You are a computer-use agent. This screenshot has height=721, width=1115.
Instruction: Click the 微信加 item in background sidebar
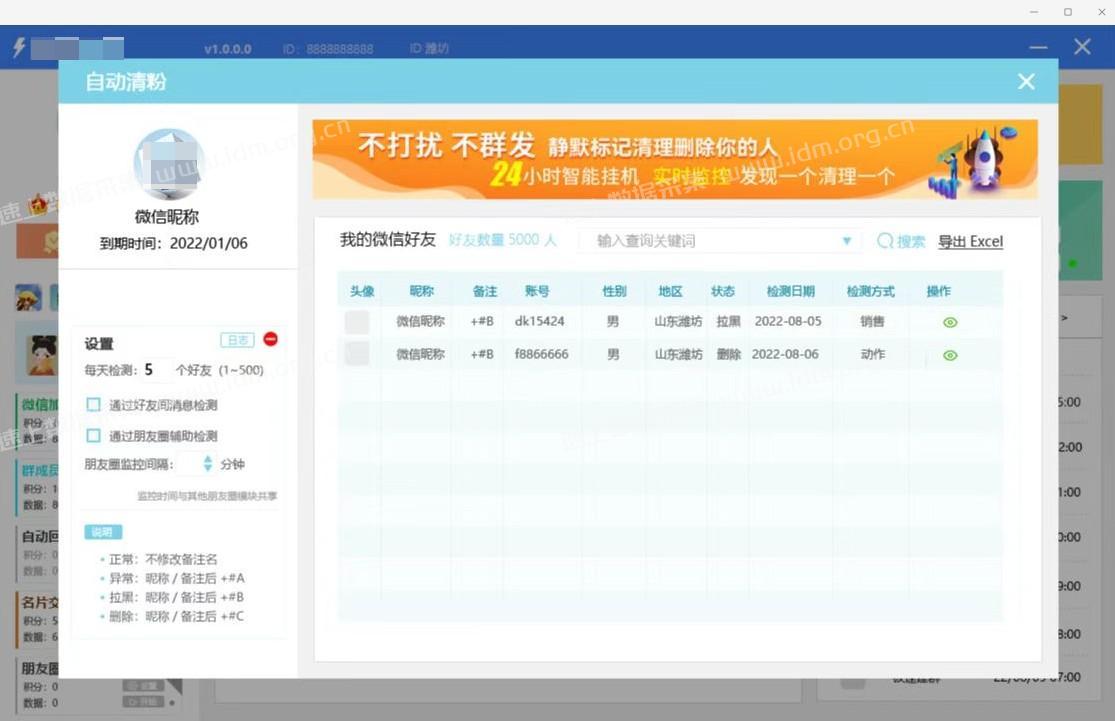[37, 420]
